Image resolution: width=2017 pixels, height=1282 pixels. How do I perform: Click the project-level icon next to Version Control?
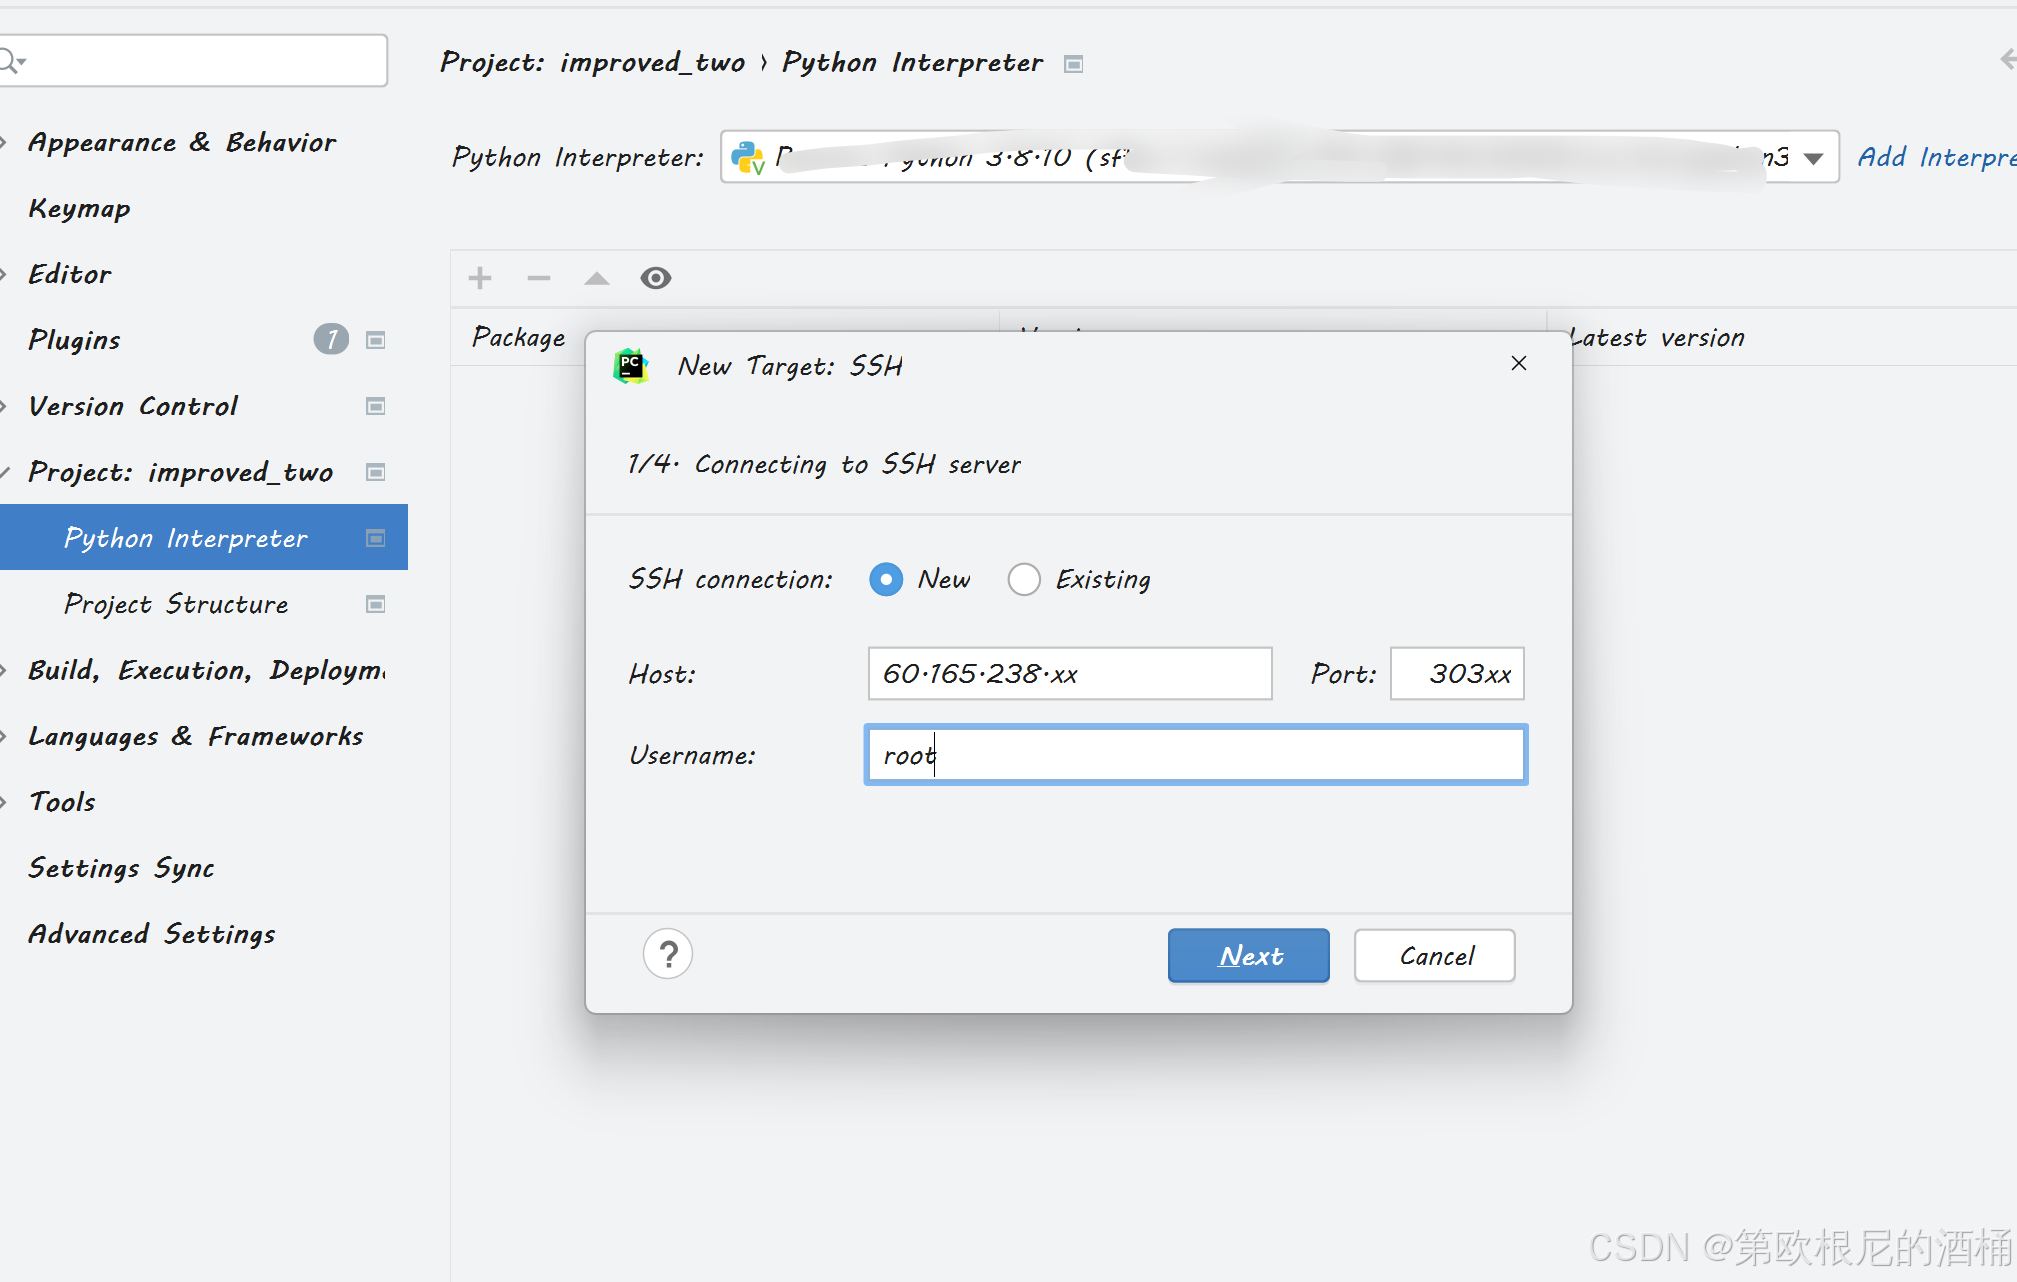click(376, 406)
